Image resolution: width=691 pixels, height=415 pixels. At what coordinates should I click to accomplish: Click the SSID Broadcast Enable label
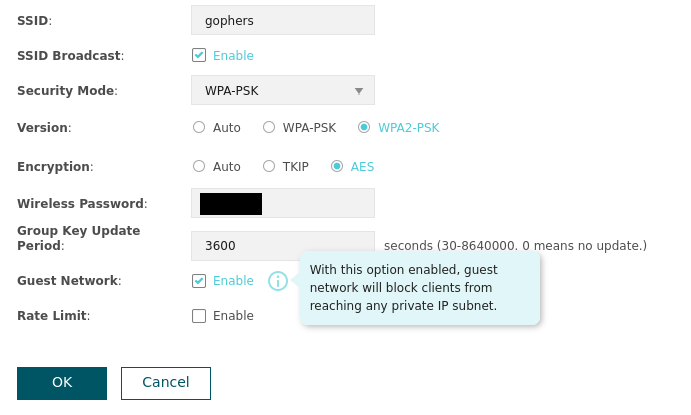(x=233, y=56)
